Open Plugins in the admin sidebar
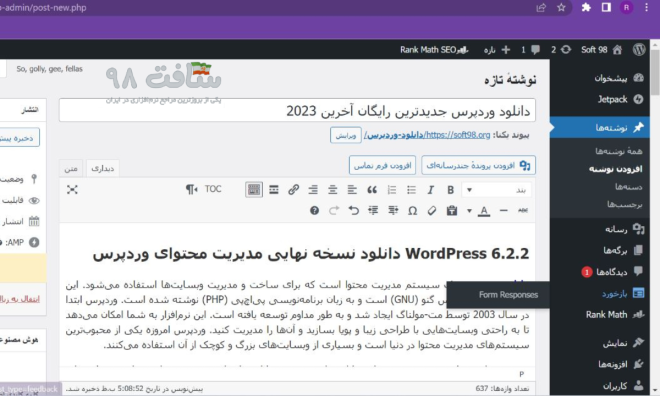Viewport: 660px width, 396px height. 600,364
